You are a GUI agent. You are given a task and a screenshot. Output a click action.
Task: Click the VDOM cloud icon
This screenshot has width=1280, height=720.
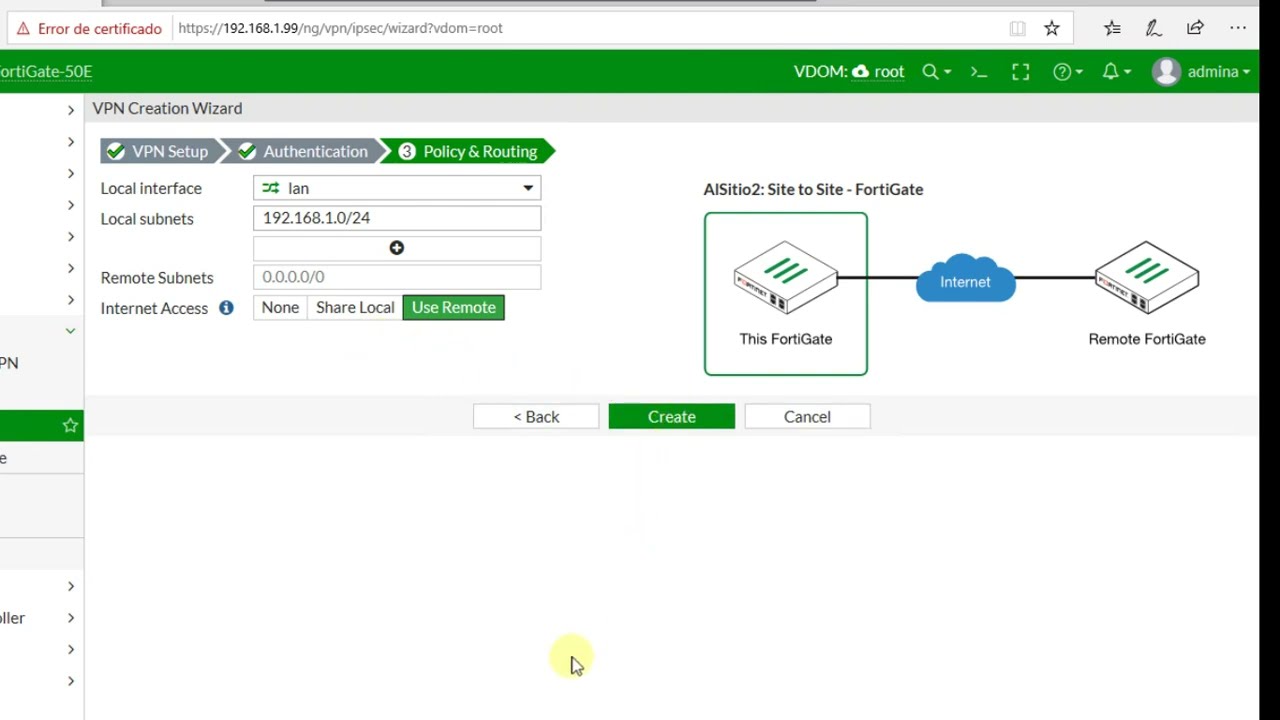[861, 72]
